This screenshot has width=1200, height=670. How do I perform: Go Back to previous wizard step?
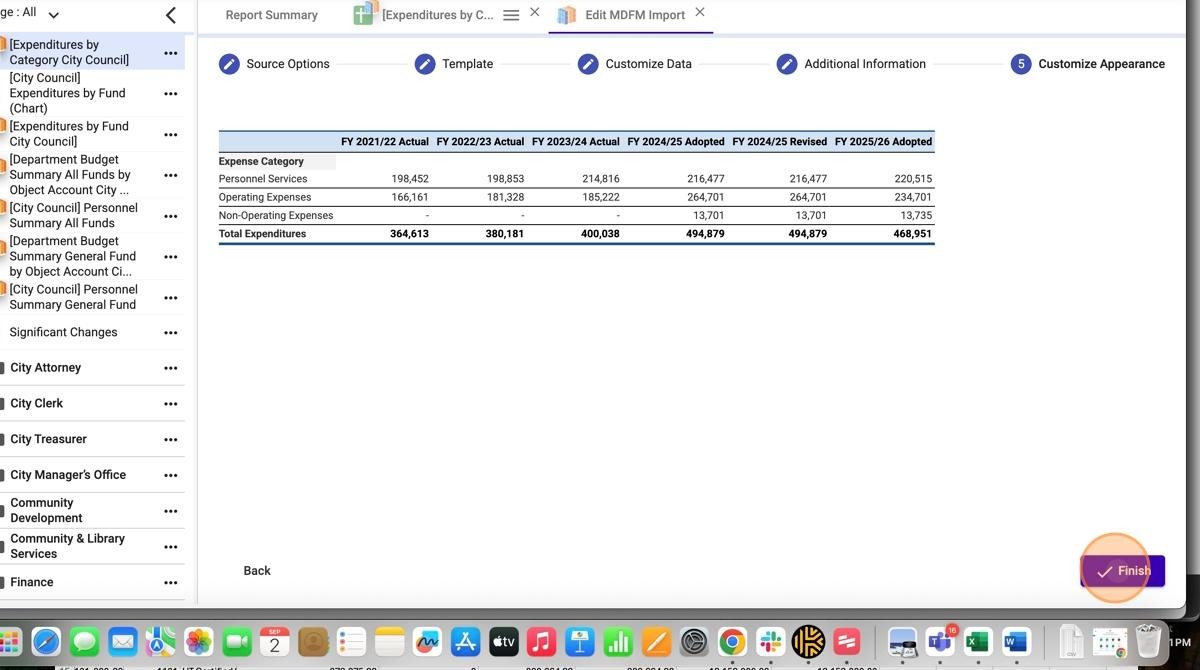click(257, 571)
